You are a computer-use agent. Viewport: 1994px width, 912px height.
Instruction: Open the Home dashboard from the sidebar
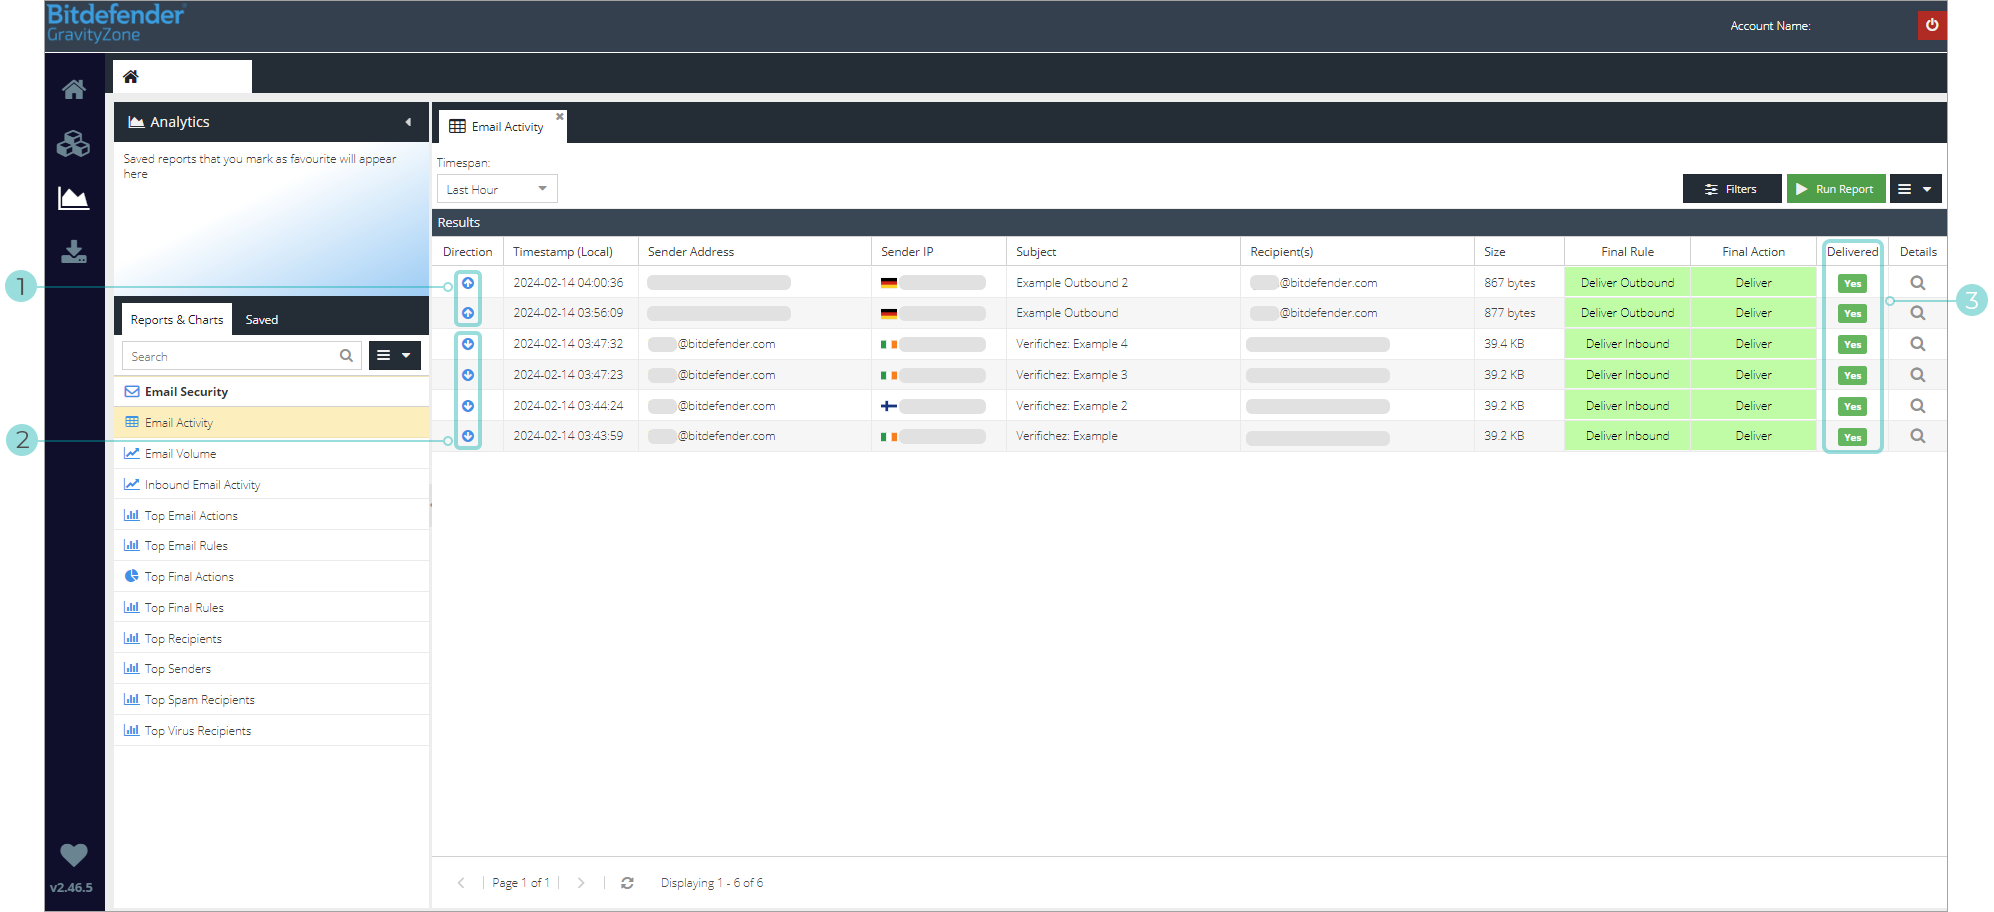coord(74,89)
